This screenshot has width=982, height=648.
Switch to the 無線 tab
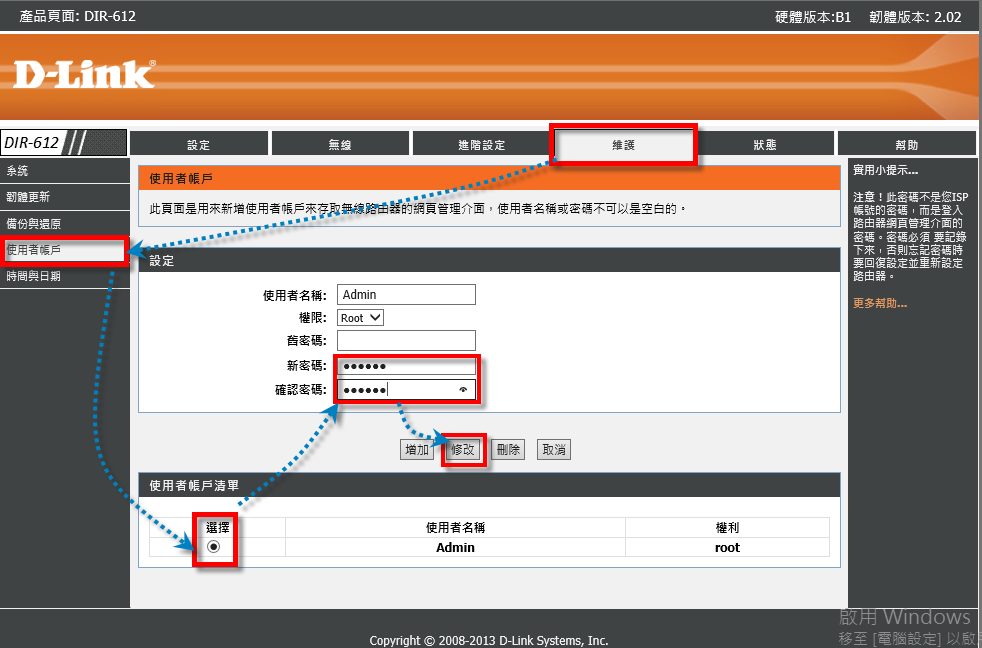[340, 144]
